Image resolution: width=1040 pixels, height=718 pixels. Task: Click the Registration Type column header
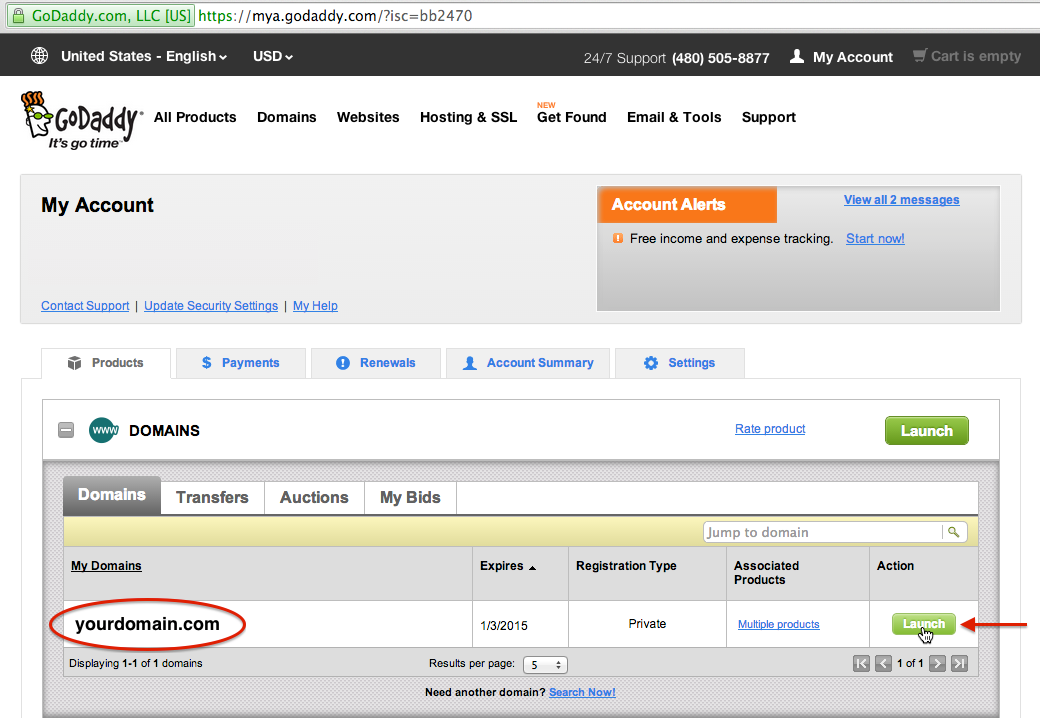point(626,566)
